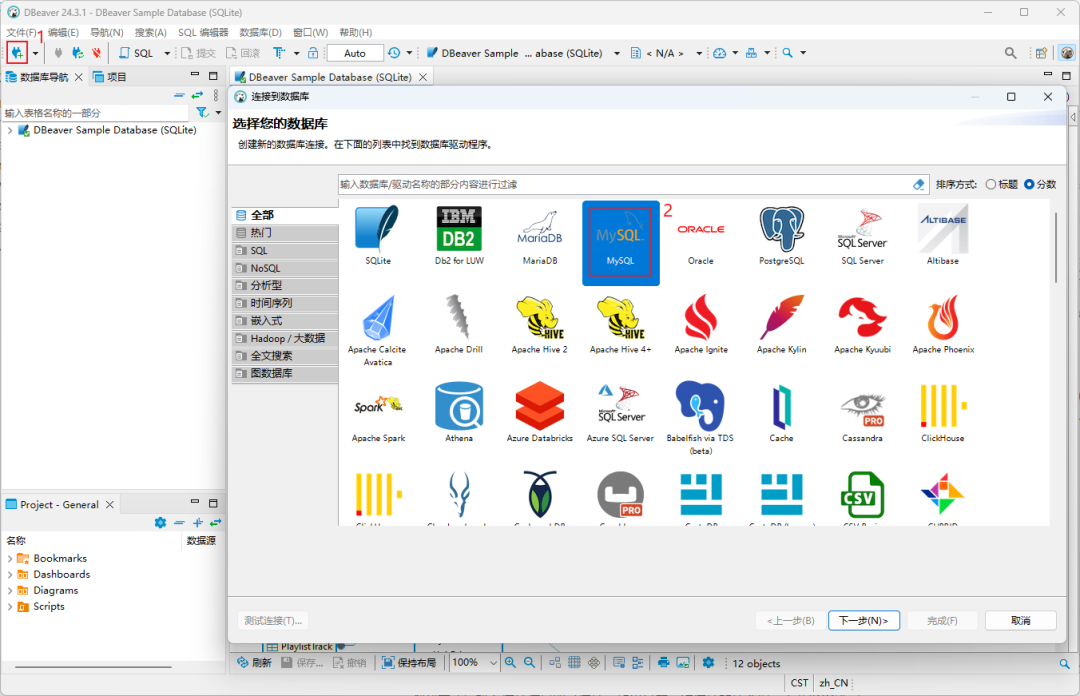Select the Azure Databricks driver
The image size is (1080, 696).
coord(539,413)
